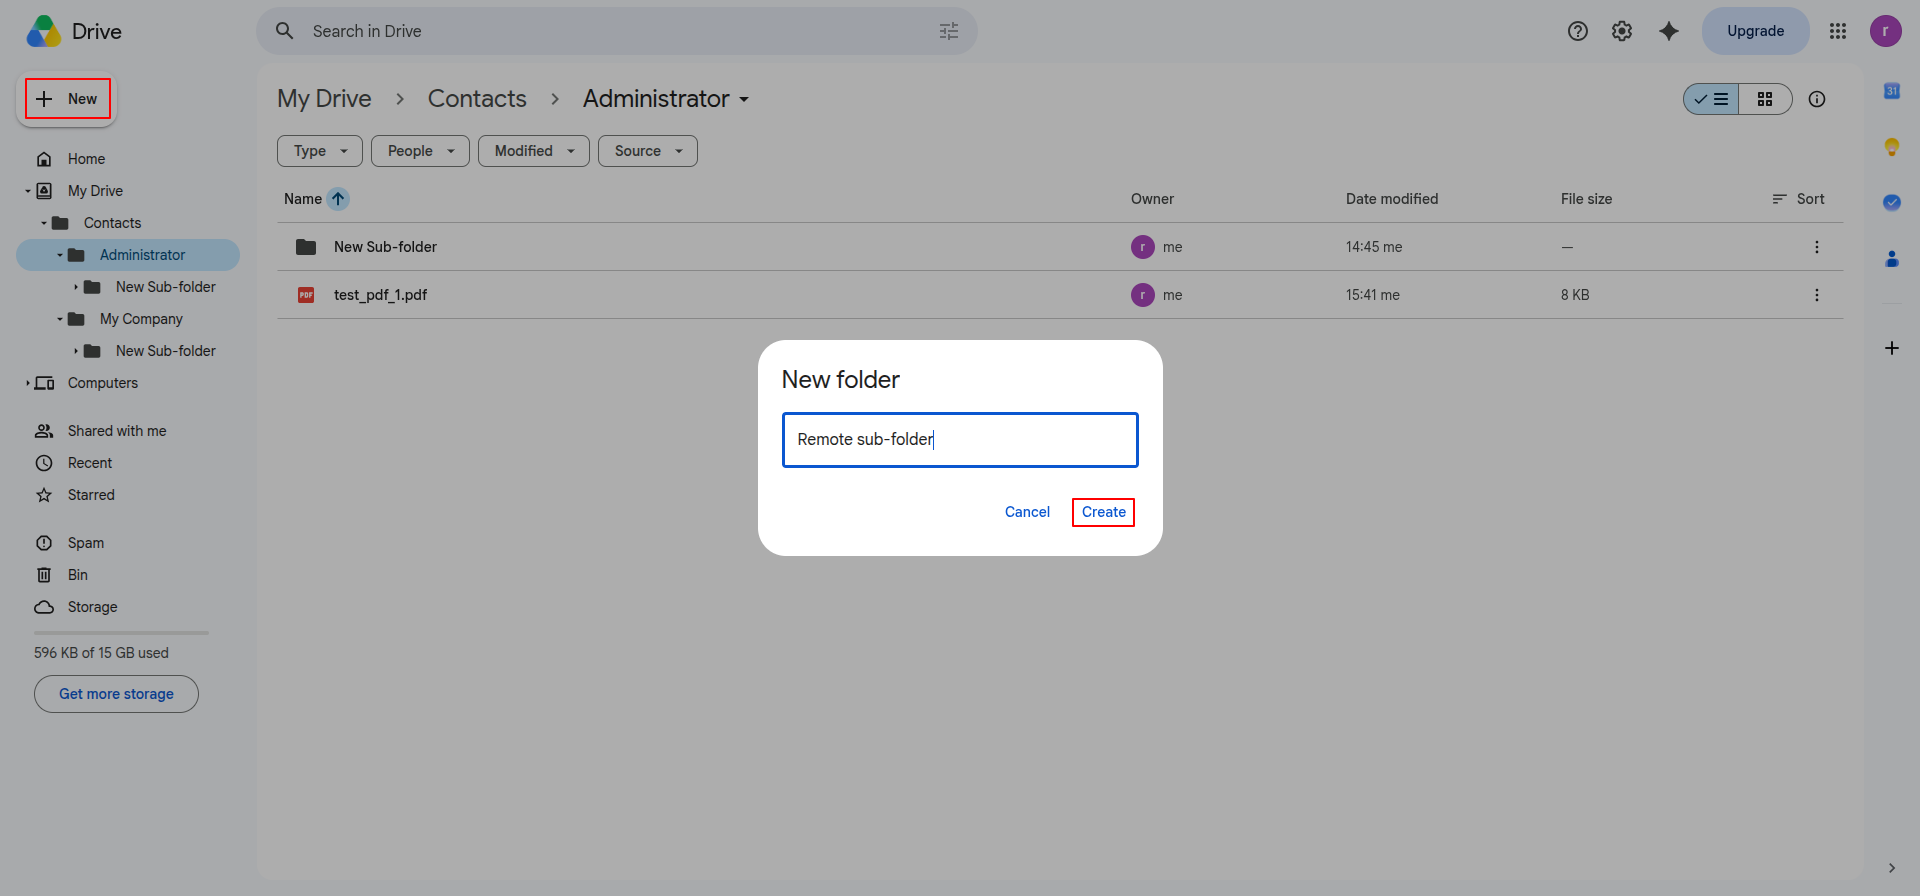Click the New button

coord(67,99)
